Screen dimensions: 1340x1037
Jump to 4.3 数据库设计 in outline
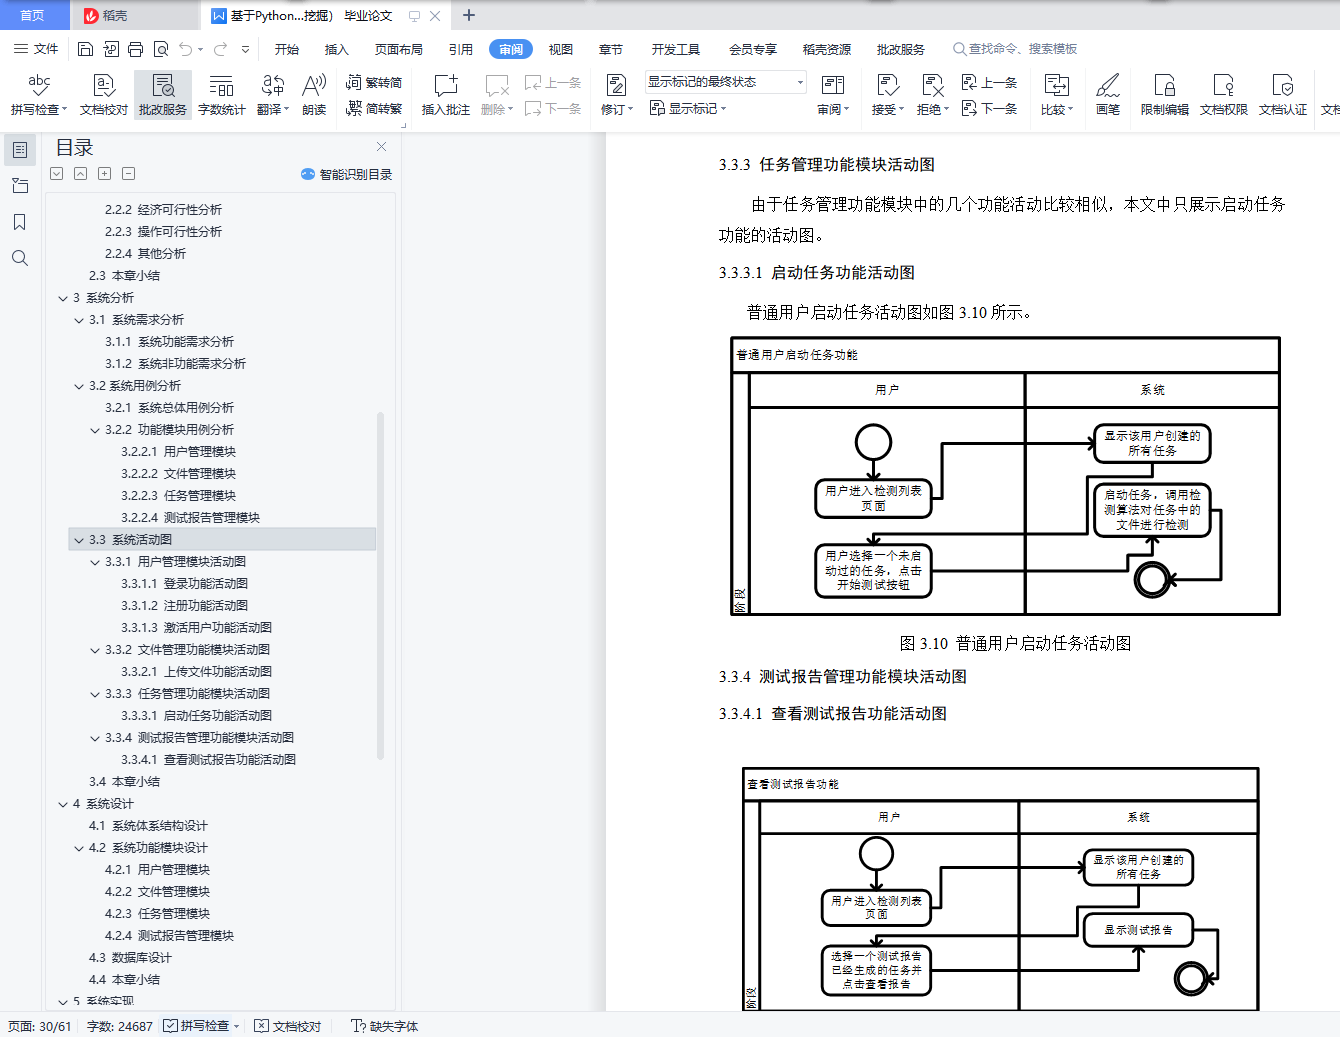[130, 958]
